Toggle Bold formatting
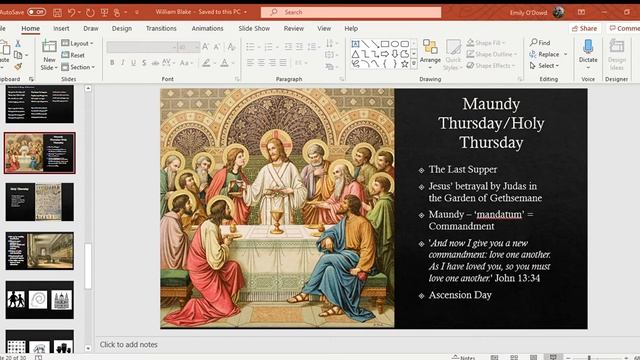Screen dimensions: 640x360 pos(112,63)
